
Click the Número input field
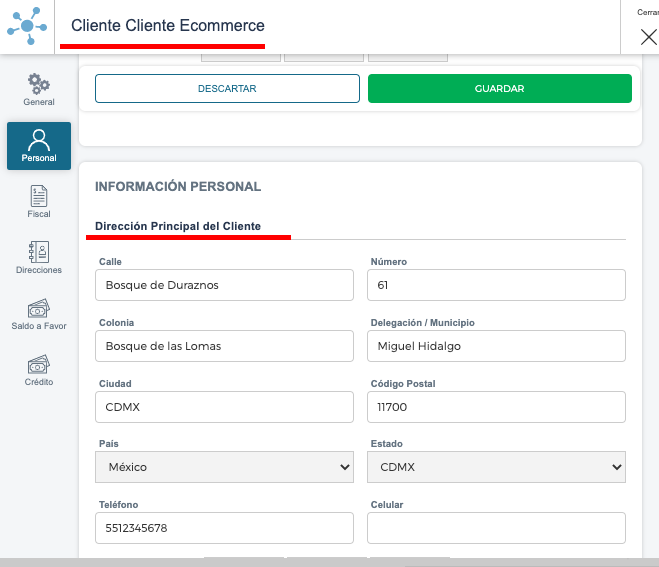click(x=496, y=285)
